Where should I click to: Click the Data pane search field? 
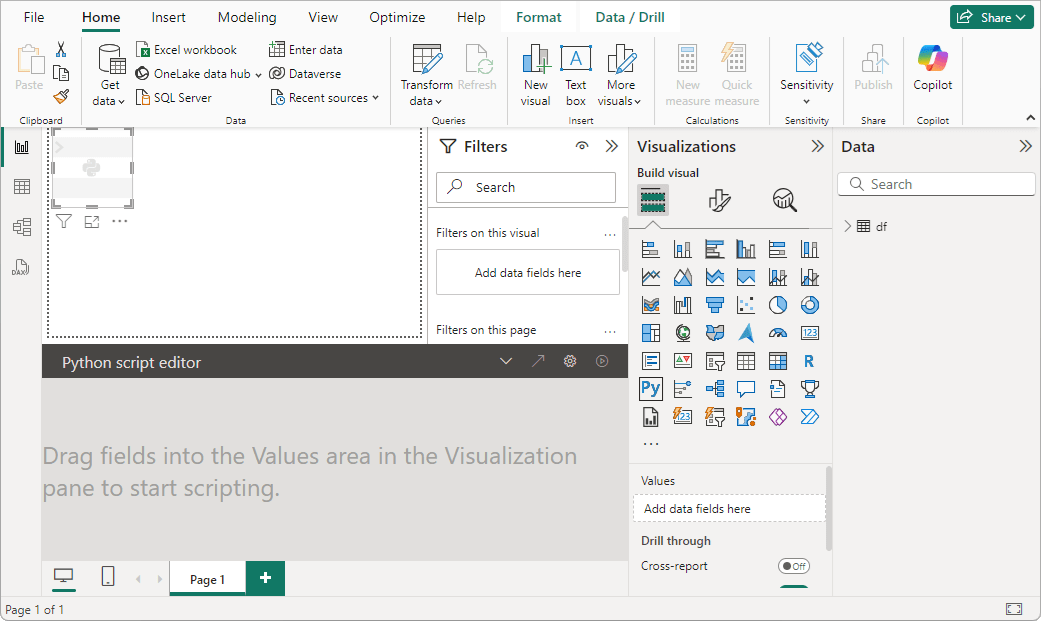click(x=935, y=183)
